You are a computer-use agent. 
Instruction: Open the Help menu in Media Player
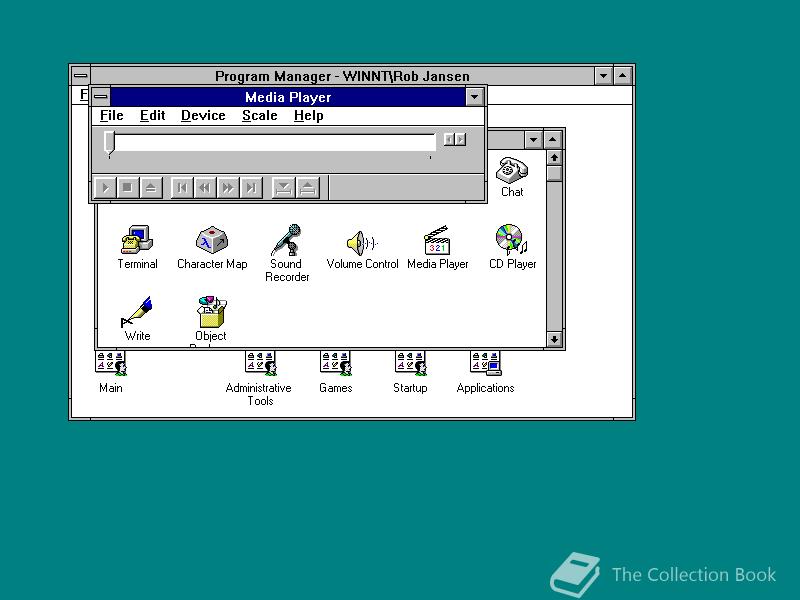tap(309, 116)
